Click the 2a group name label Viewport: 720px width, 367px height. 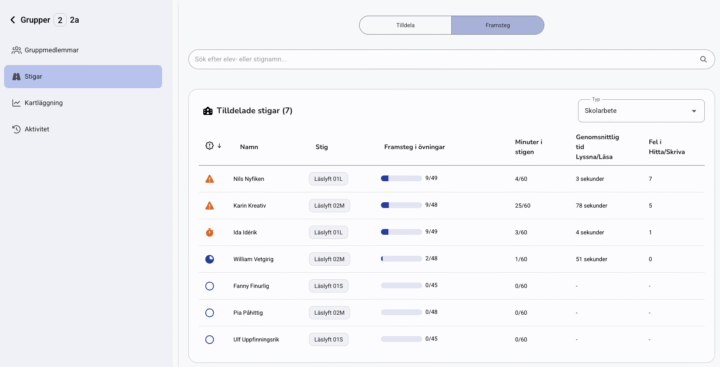[x=74, y=20]
